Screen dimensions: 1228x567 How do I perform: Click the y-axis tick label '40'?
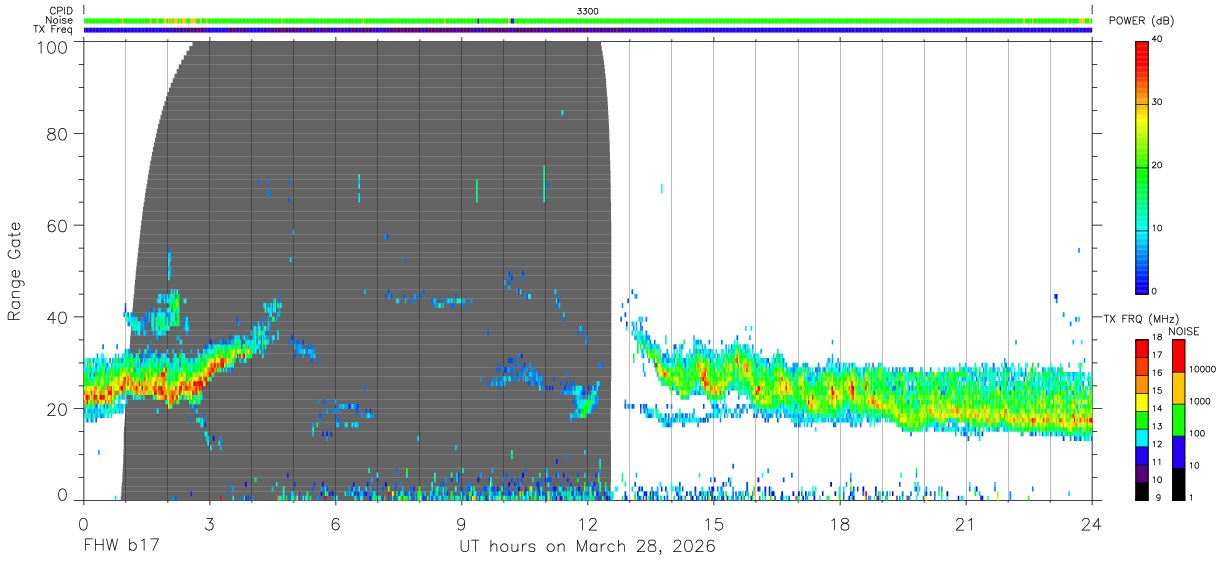pos(58,318)
